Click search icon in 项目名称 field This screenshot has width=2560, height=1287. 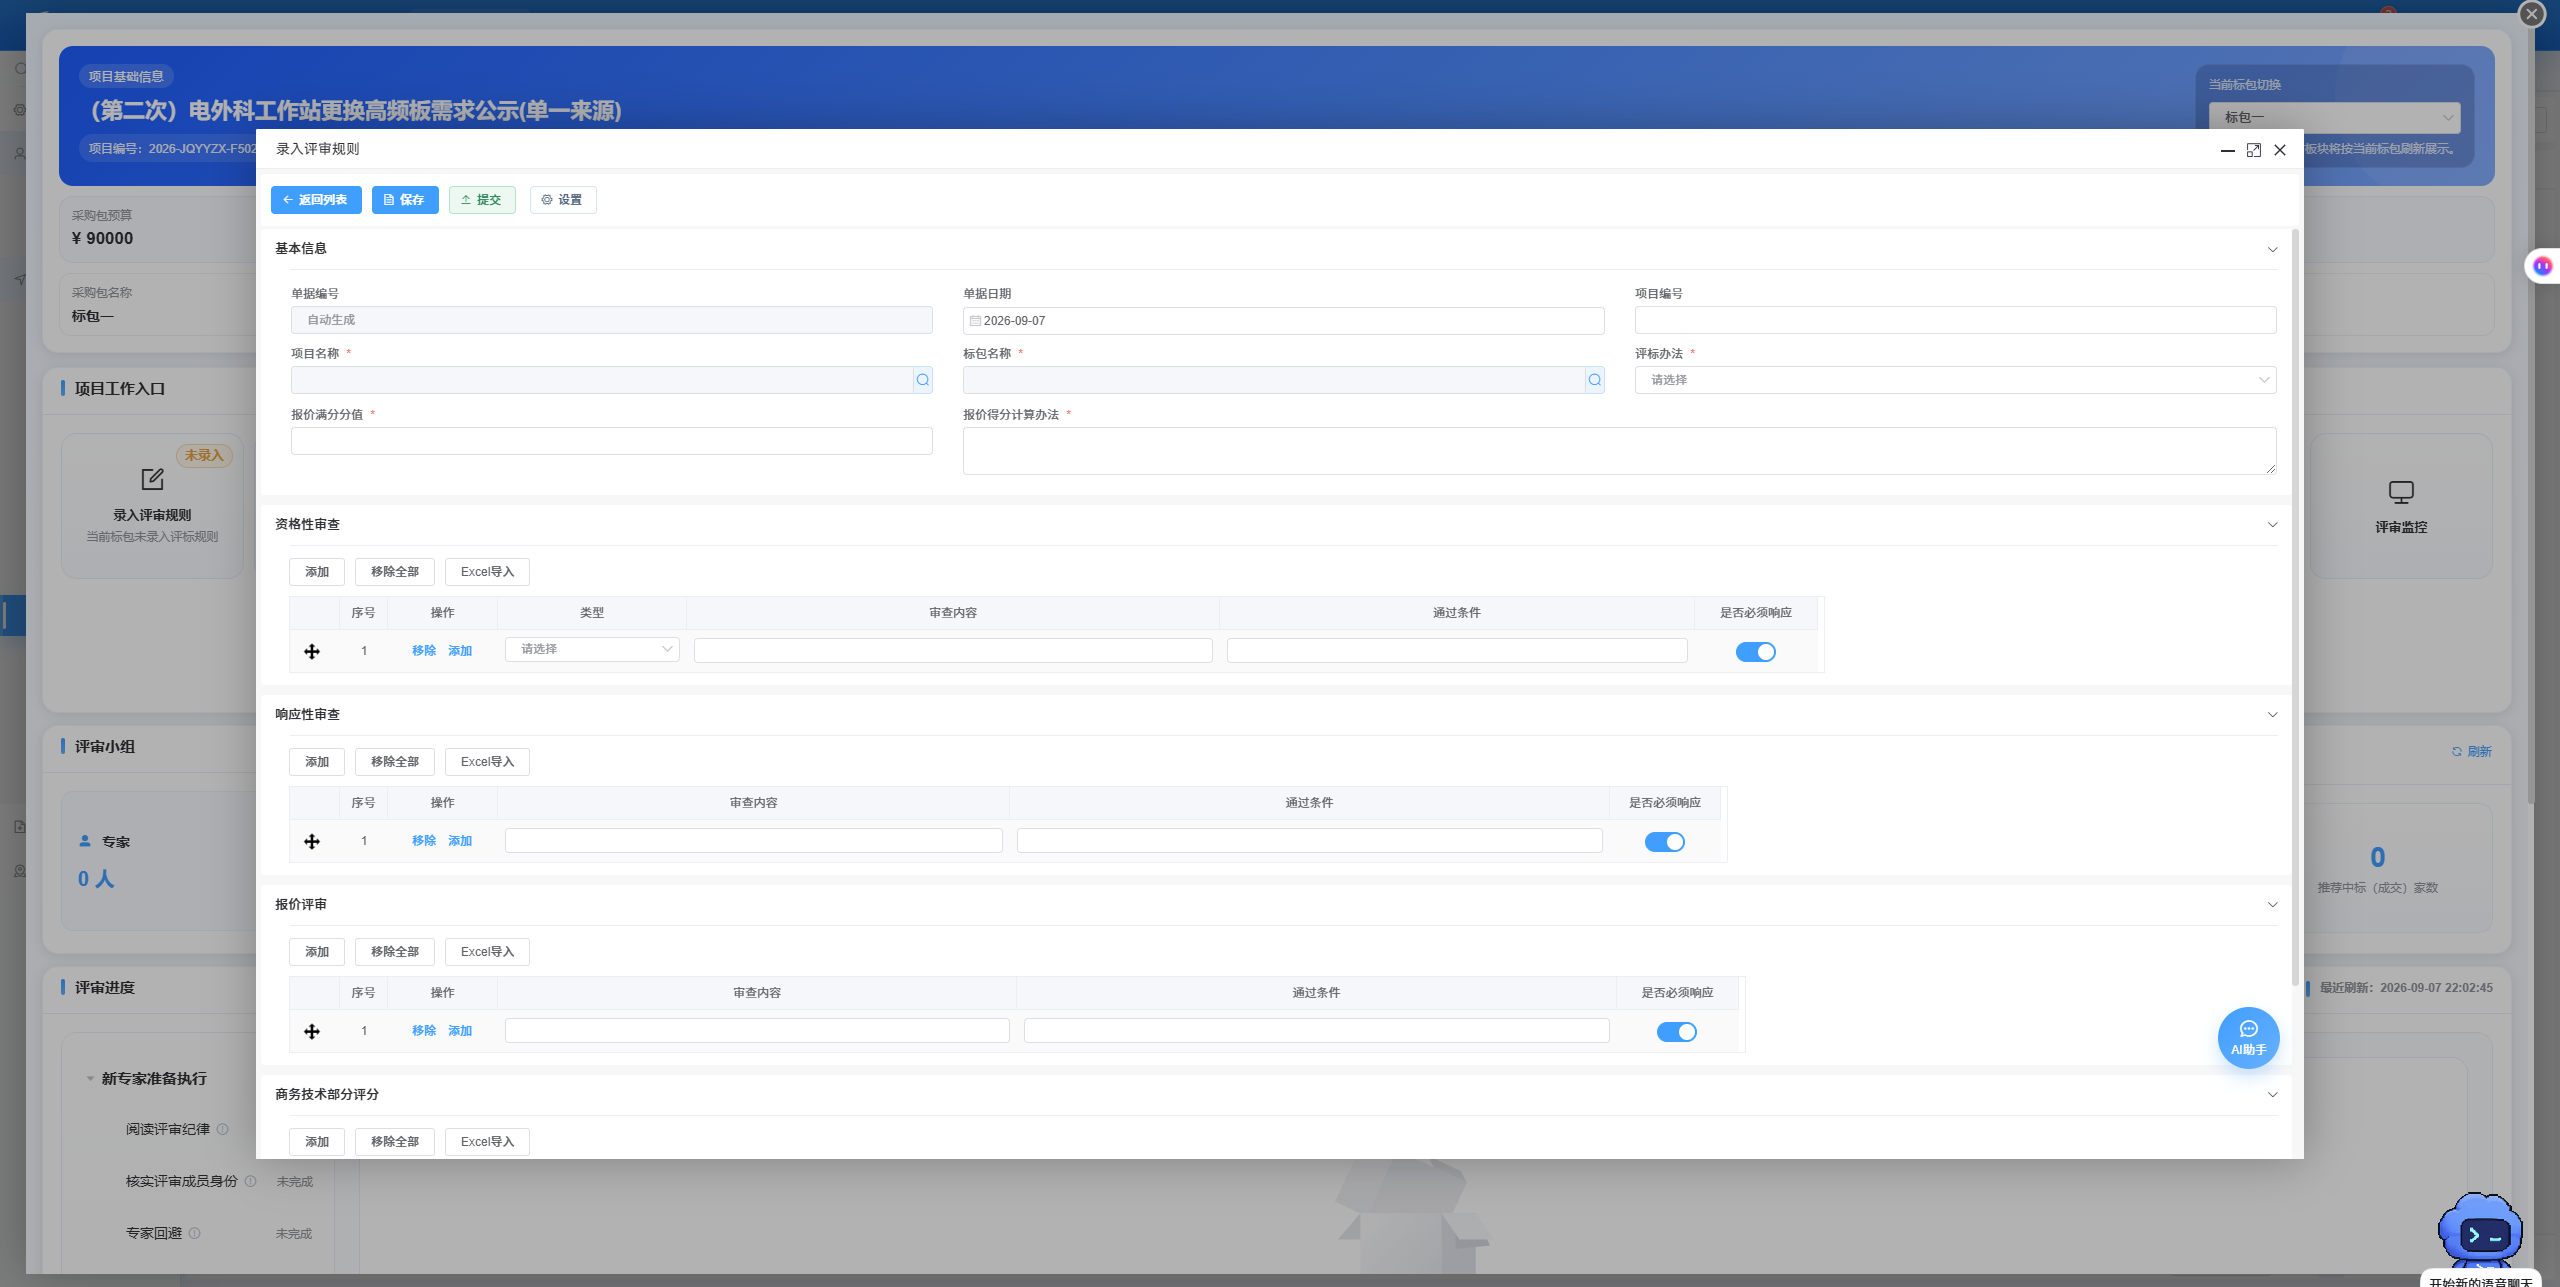click(922, 380)
